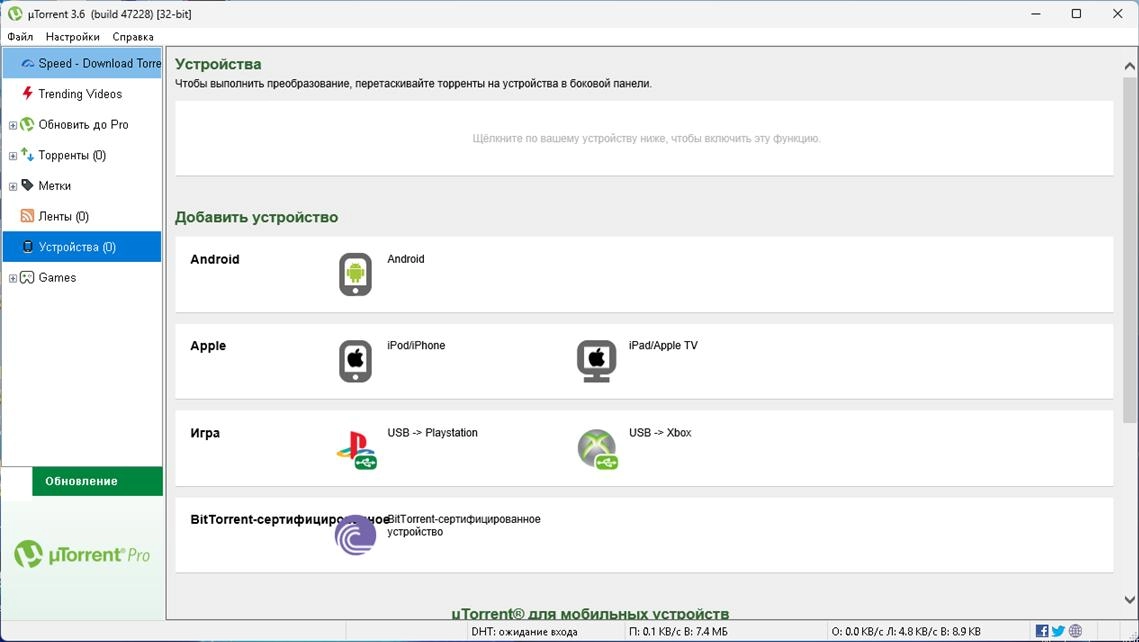The width and height of the screenshot is (1139, 642).
Task: Select Обновить до Pro sidebar item
Action: [x=84, y=124]
